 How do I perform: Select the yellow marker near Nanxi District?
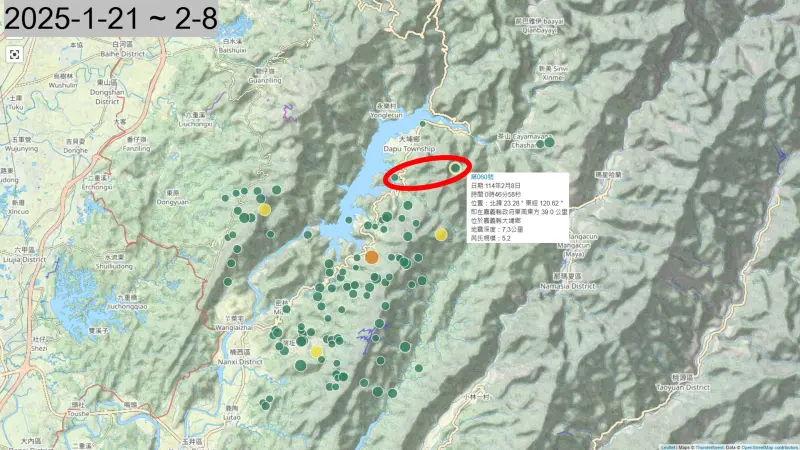316,351
